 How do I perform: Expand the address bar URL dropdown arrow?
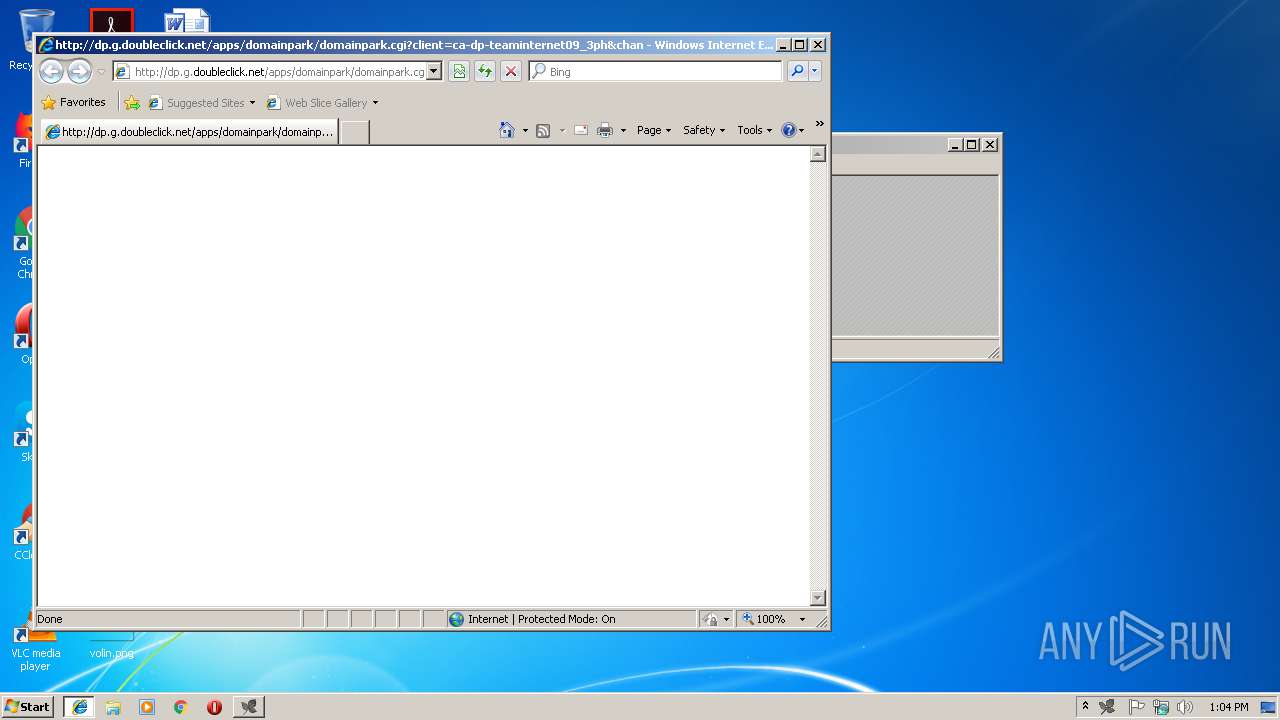click(x=434, y=71)
